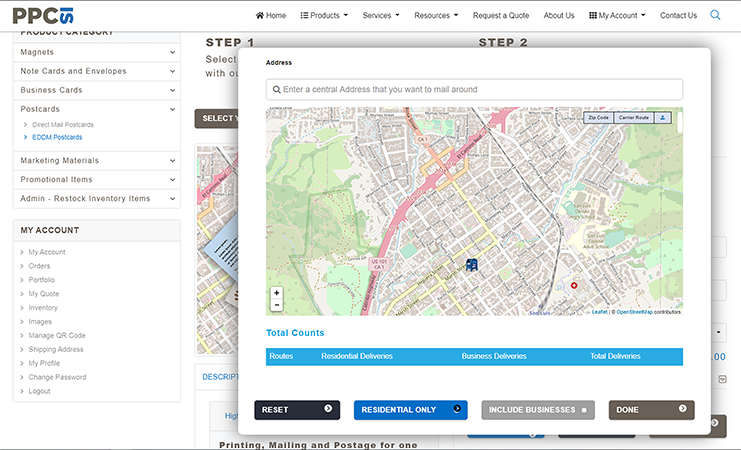The image size is (741, 450).
Task: Click the search magnifier icon in the navbar
Action: [715, 15]
